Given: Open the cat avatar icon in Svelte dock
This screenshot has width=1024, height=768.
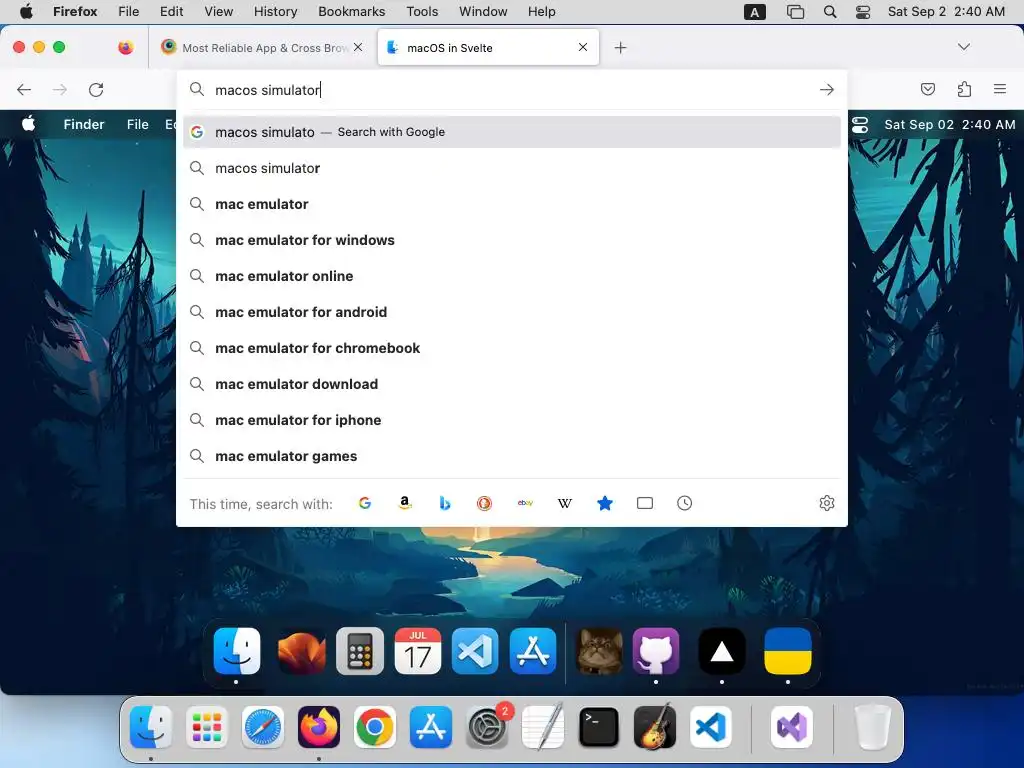Looking at the screenshot, I should [599, 651].
